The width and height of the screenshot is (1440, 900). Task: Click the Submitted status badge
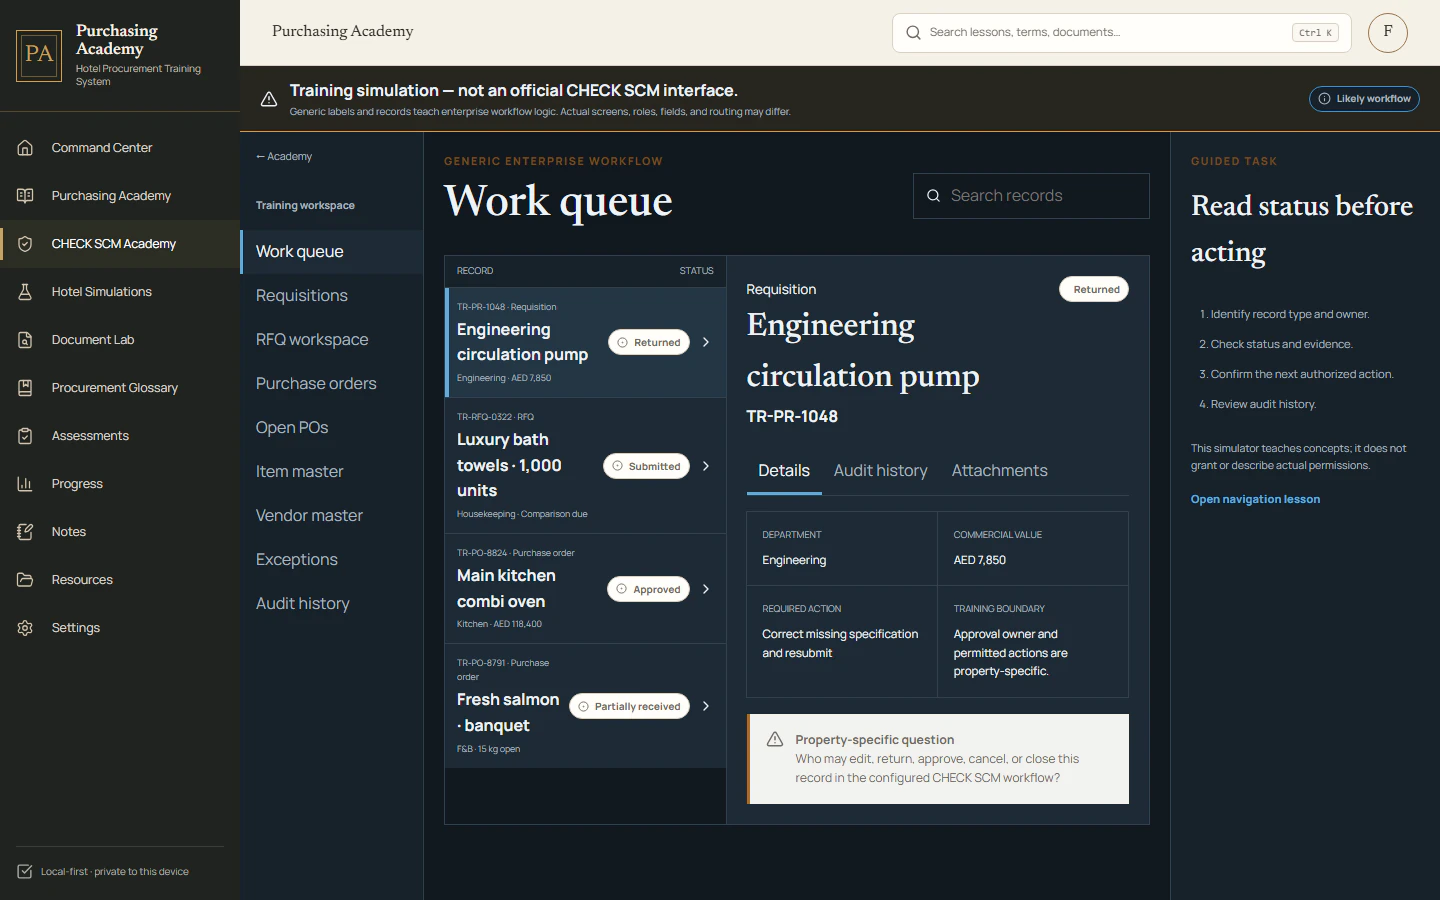point(646,466)
